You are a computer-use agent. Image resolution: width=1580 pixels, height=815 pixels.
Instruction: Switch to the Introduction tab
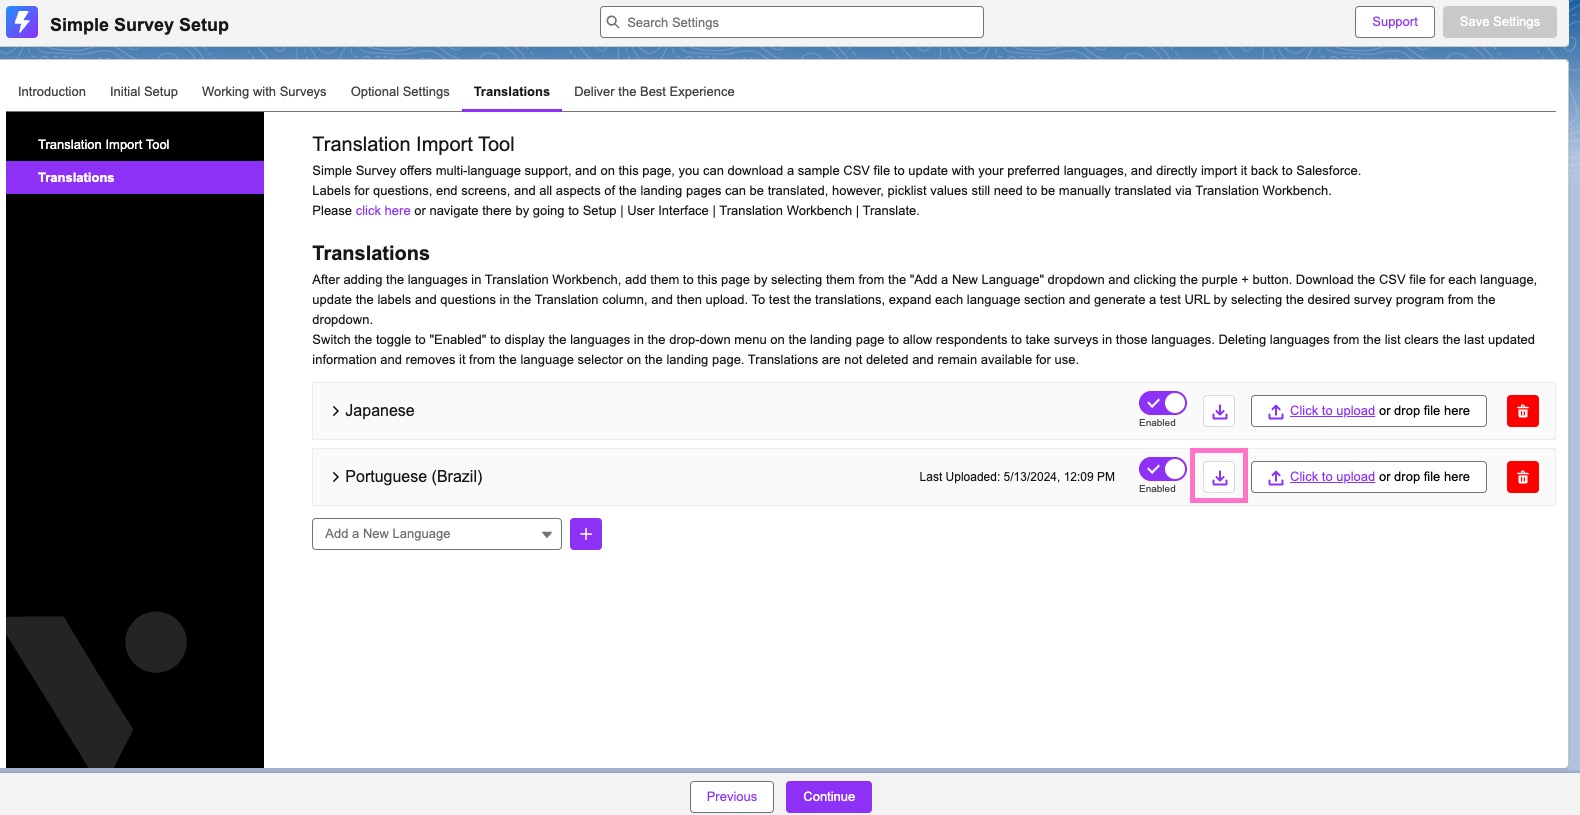(x=52, y=92)
